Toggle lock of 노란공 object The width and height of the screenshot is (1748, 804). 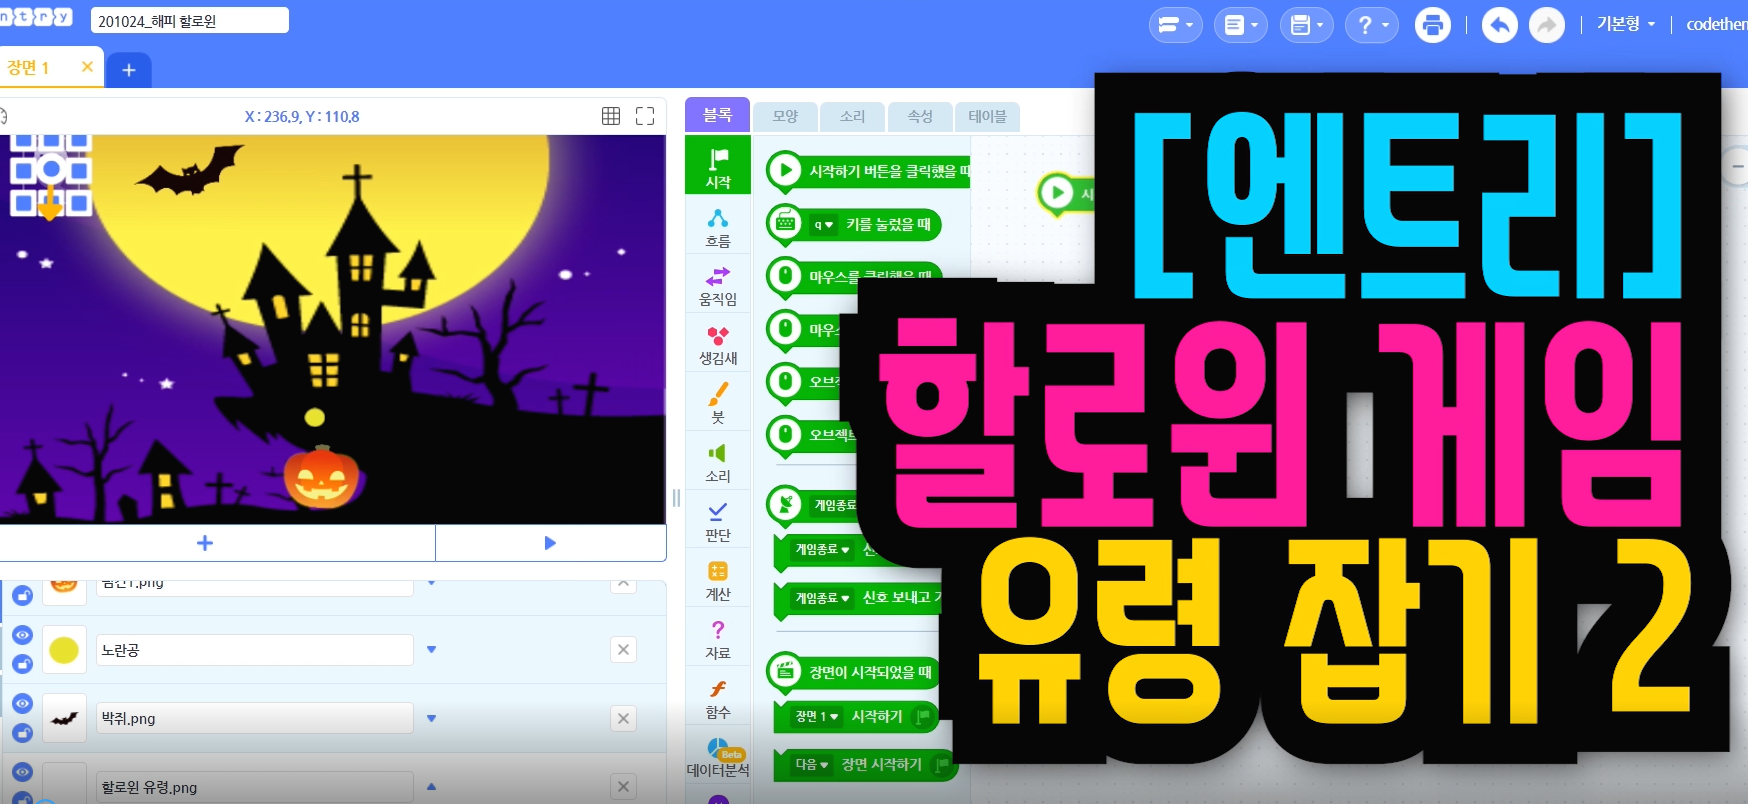(22, 664)
